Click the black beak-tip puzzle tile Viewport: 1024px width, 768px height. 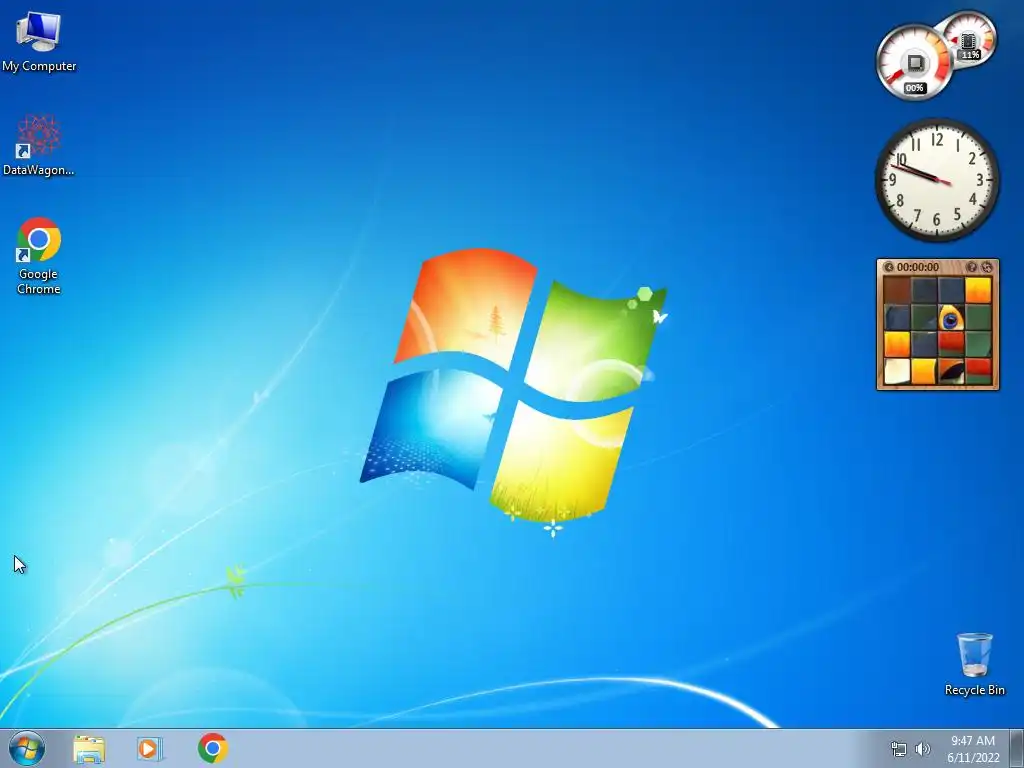tap(951, 372)
